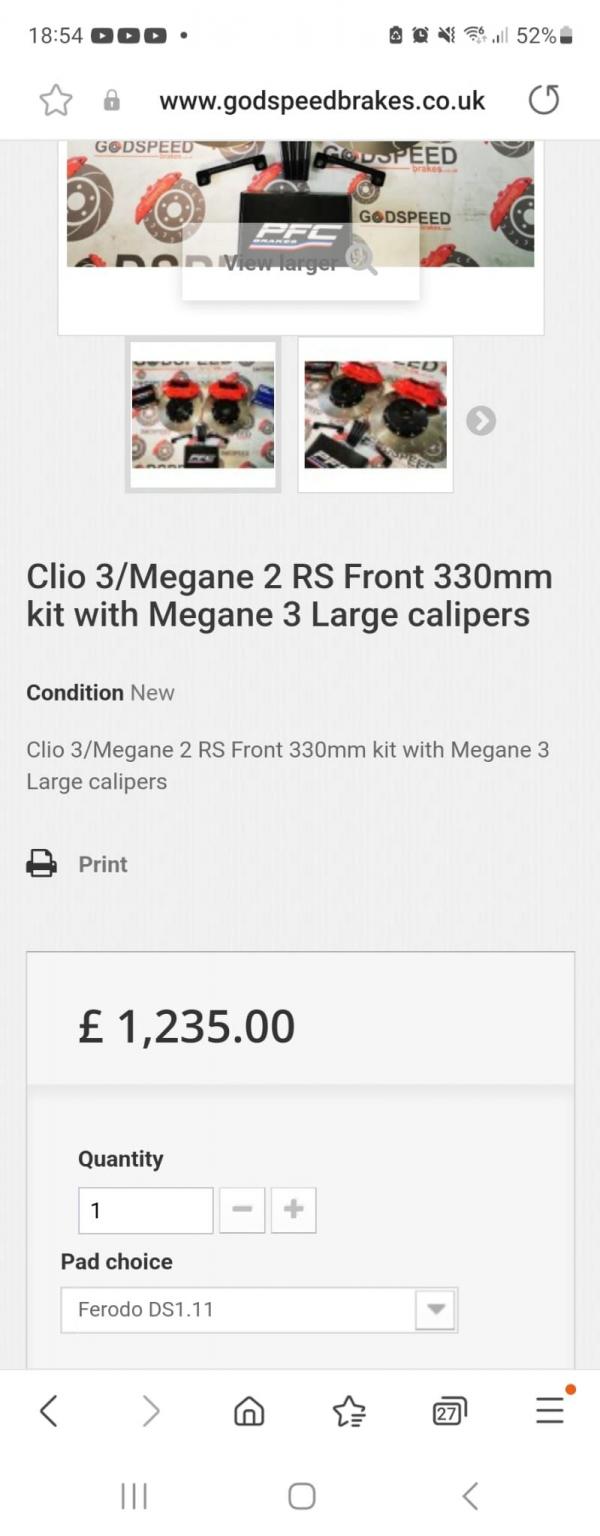Advance thumbnails with the right chevron arrow
This screenshot has width=600, height=1536.
coord(481,420)
